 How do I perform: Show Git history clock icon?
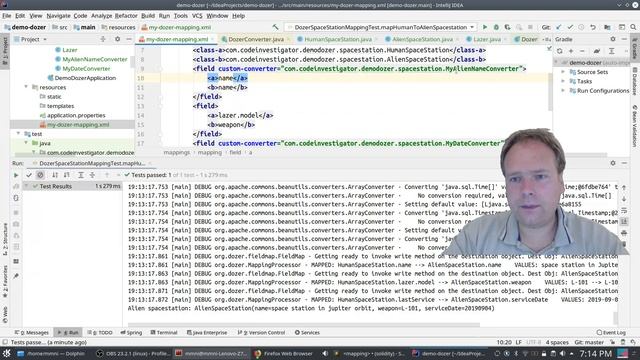pos(581,27)
